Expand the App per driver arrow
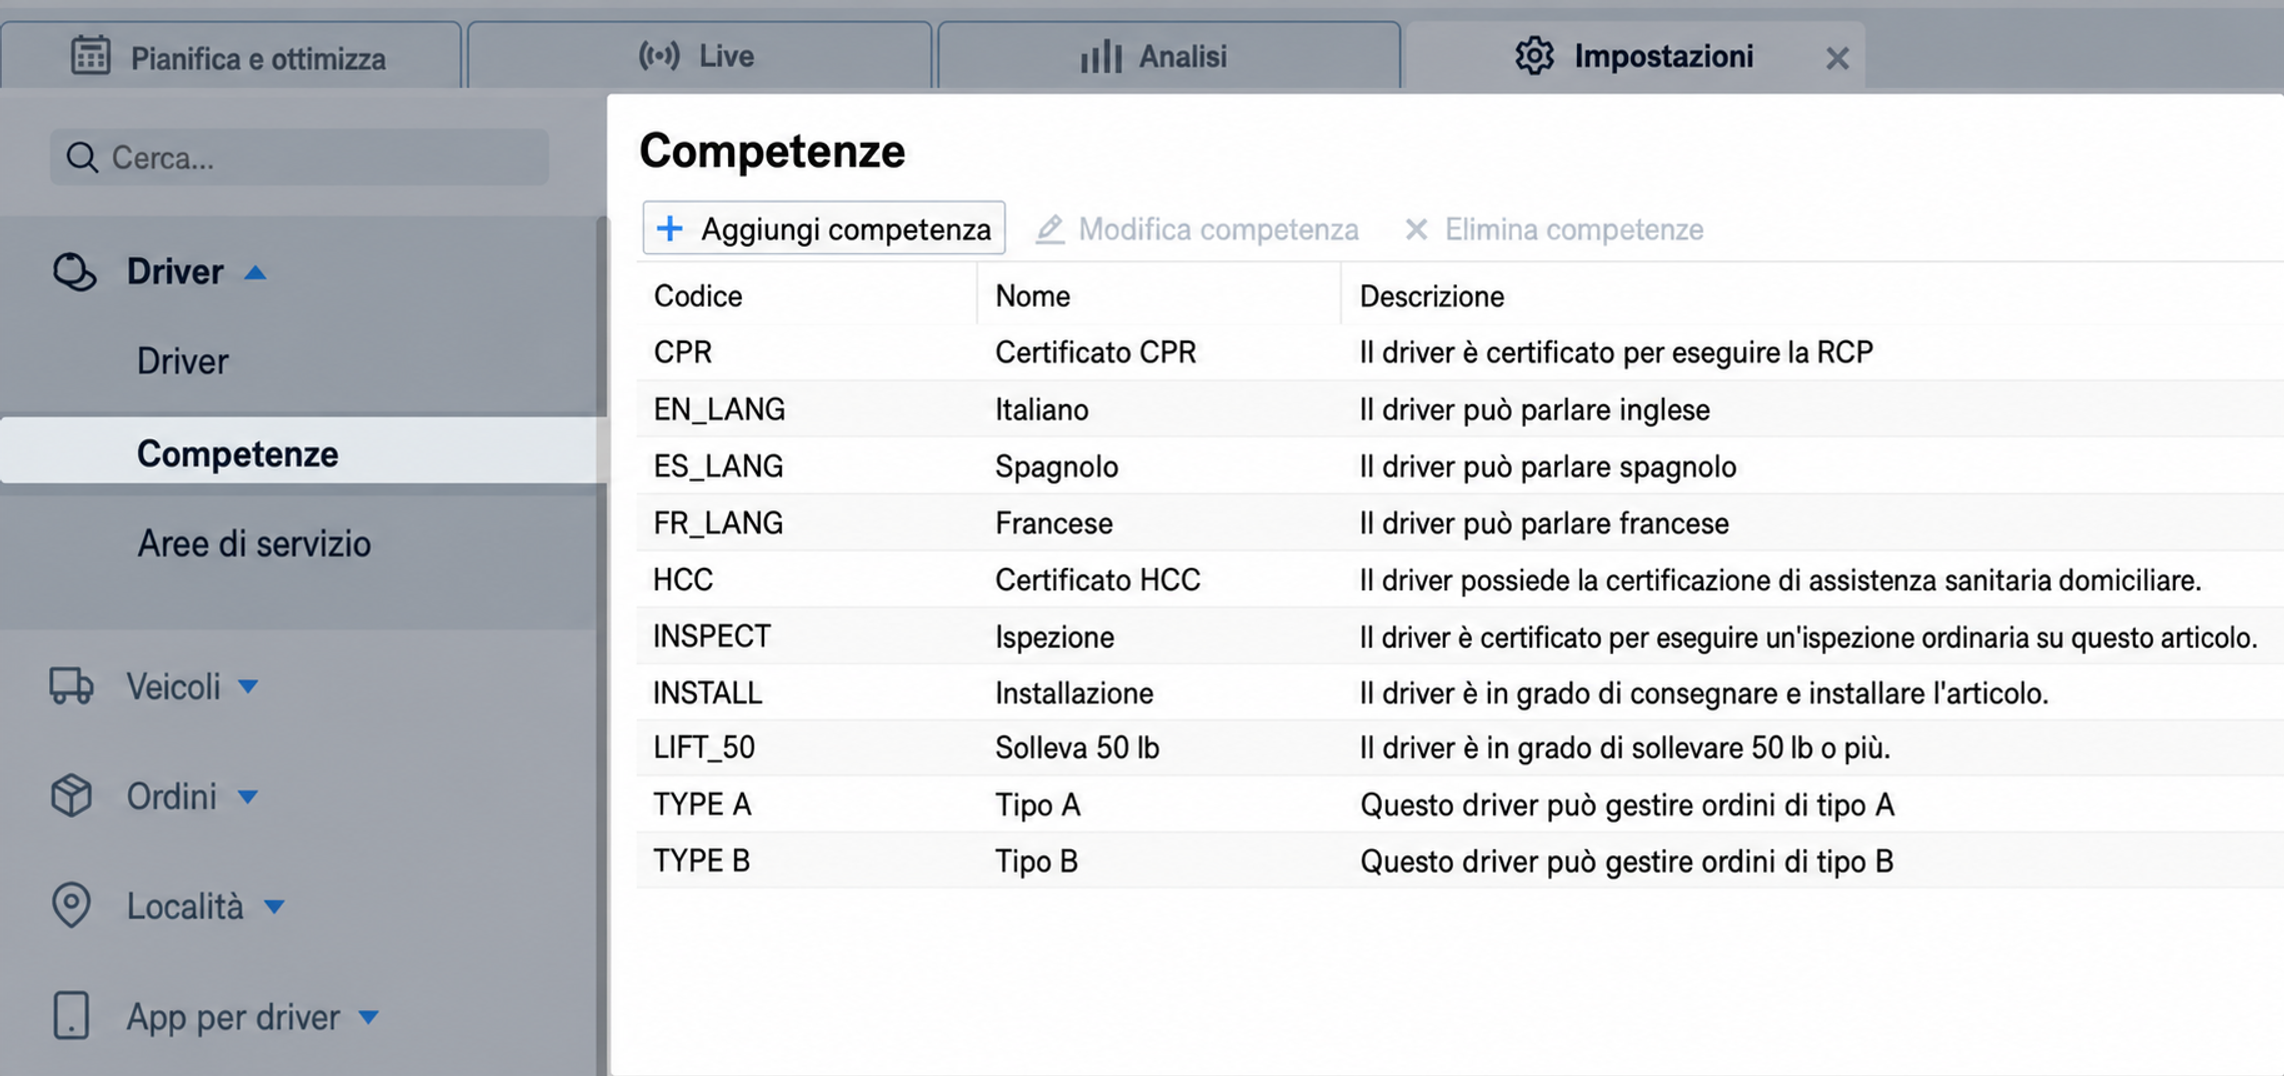 coord(368,1017)
